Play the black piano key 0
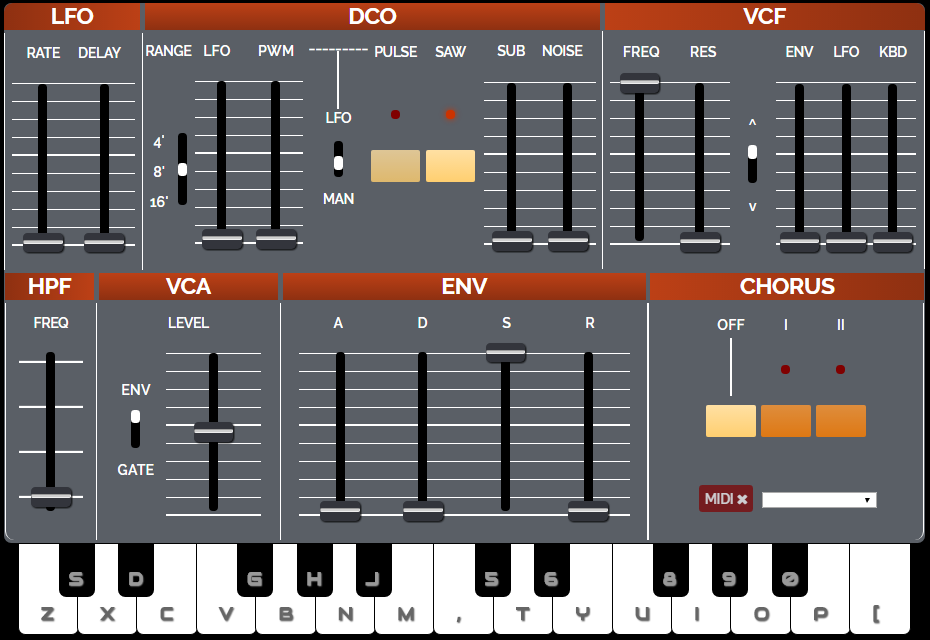Viewport: 930px width, 640px height. tap(790, 569)
